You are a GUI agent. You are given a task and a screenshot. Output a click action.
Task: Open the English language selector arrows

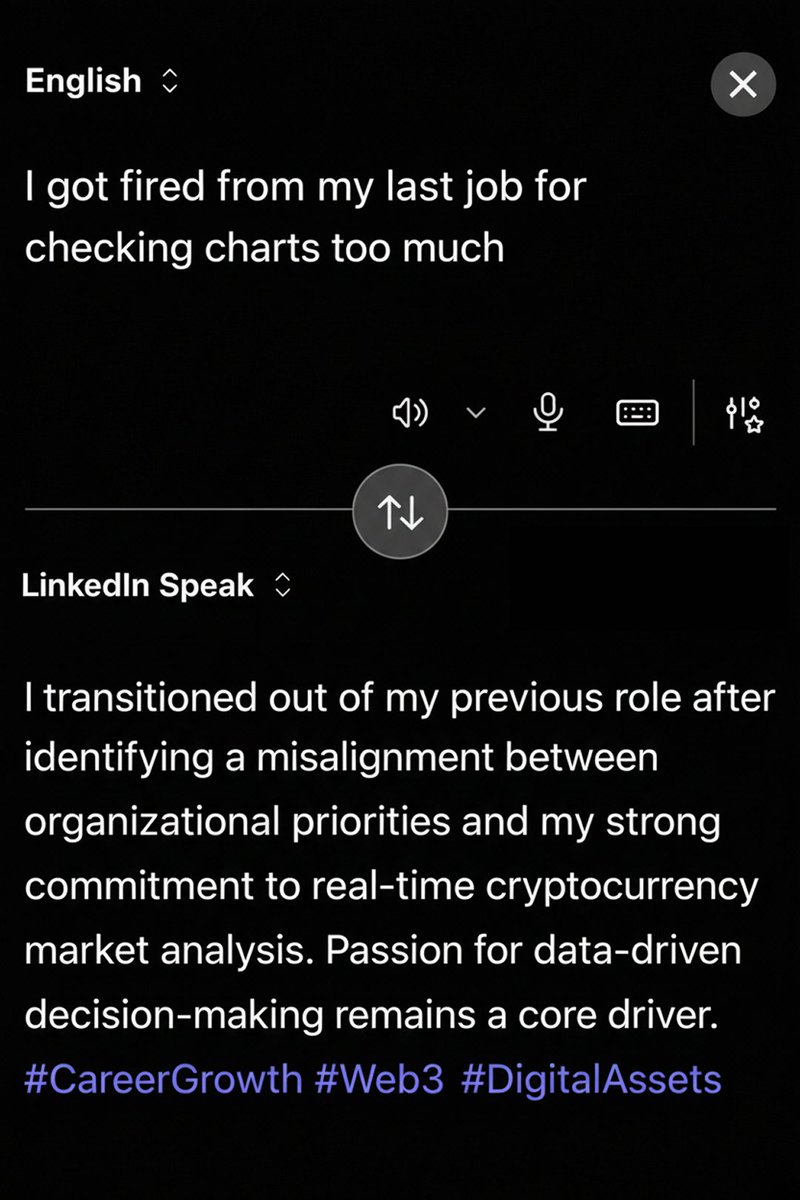coord(168,82)
